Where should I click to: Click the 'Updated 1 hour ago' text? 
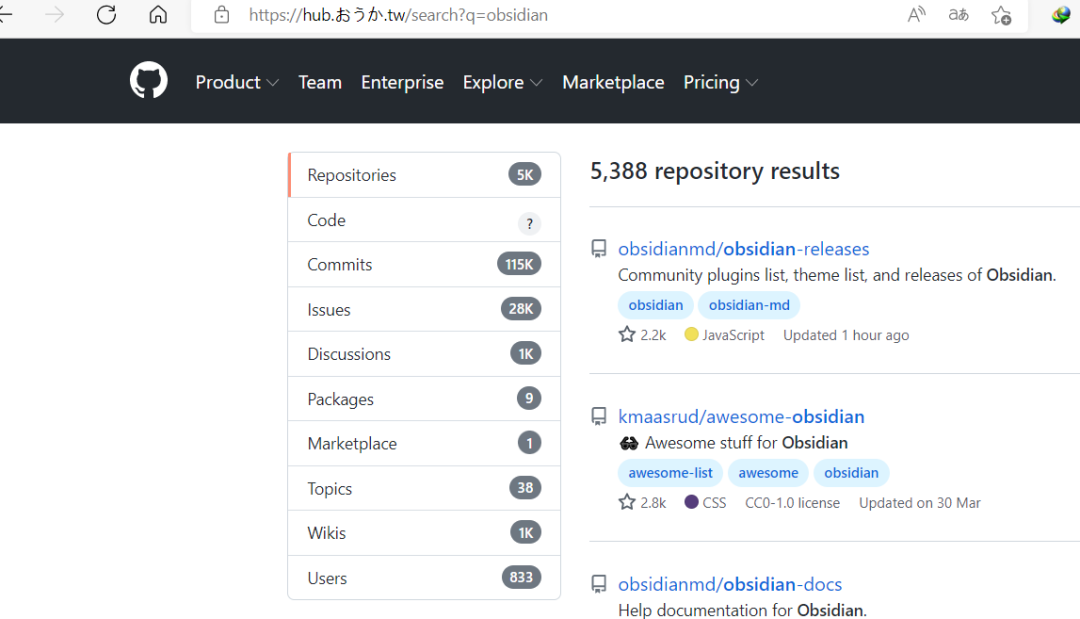[x=846, y=335]
